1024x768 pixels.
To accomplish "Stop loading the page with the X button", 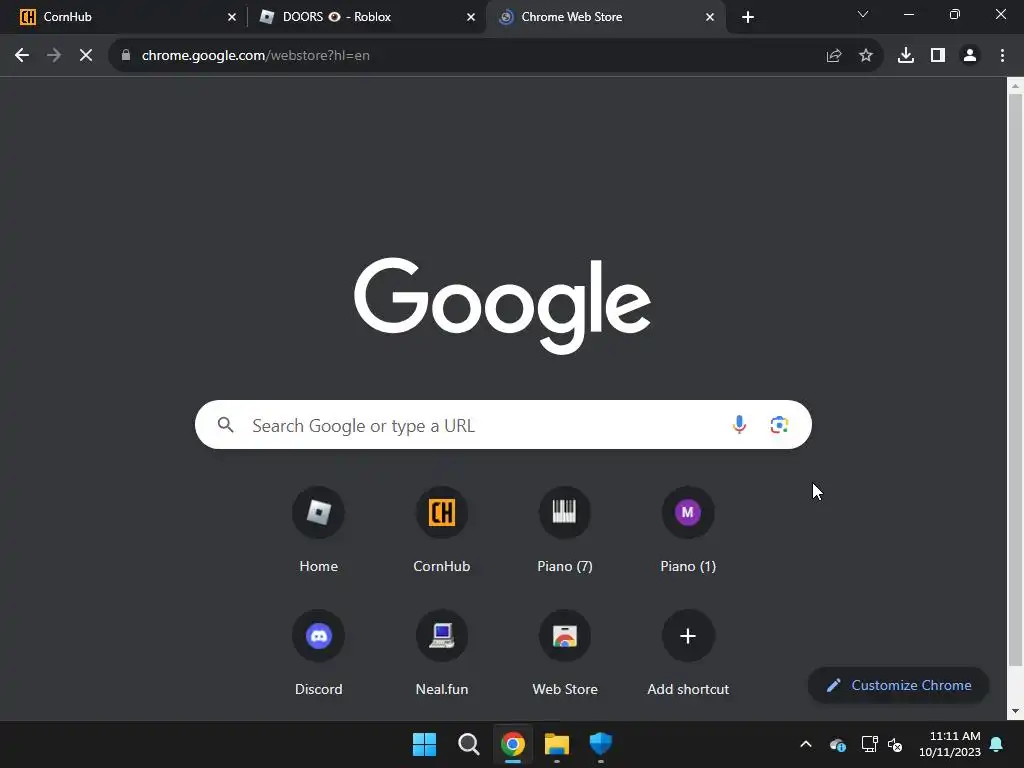I will click(x=86, y=56).
